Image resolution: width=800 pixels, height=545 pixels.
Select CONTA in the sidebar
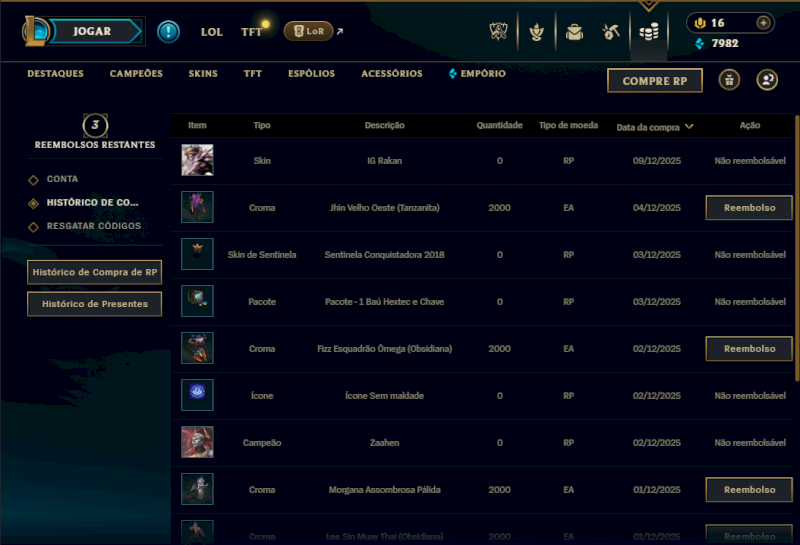coord(62,179)
